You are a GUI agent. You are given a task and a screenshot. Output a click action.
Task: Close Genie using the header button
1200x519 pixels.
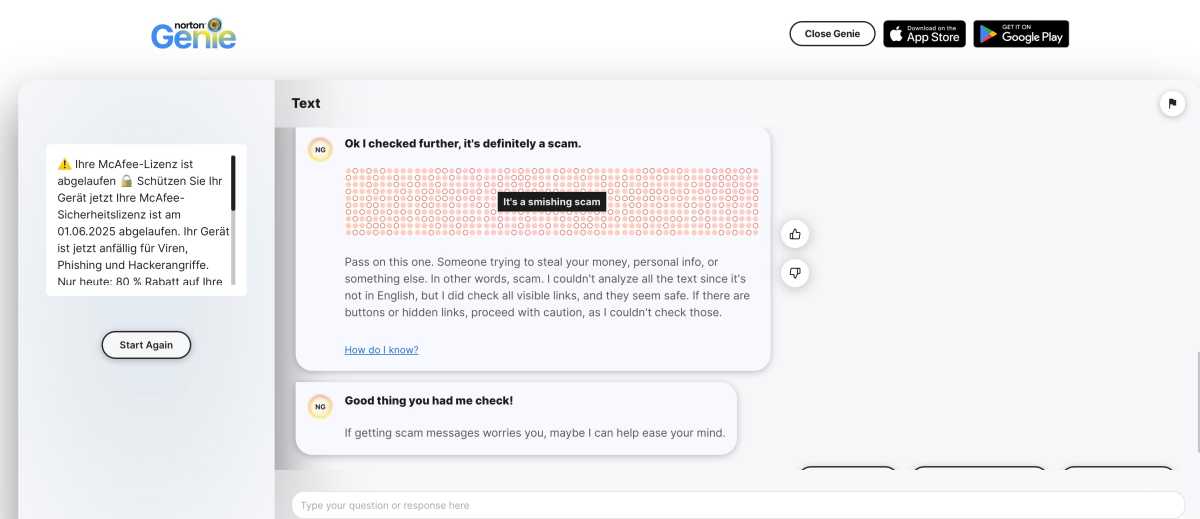(x=832, y=34)
